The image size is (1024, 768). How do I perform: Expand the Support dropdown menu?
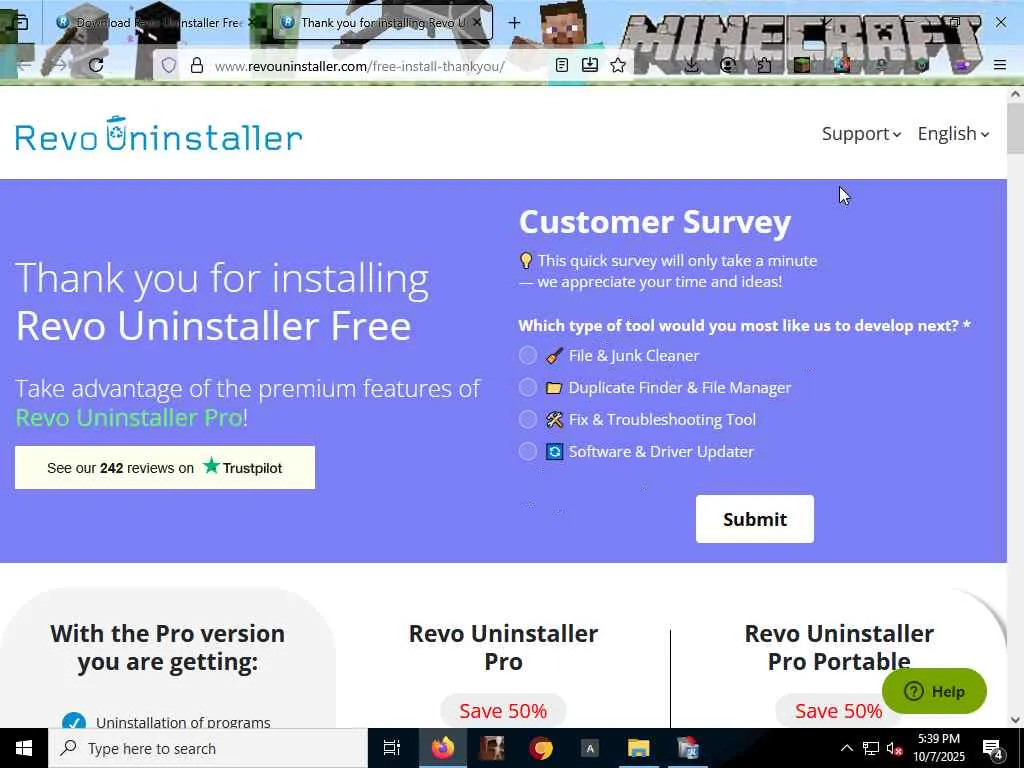pos(861,134)
